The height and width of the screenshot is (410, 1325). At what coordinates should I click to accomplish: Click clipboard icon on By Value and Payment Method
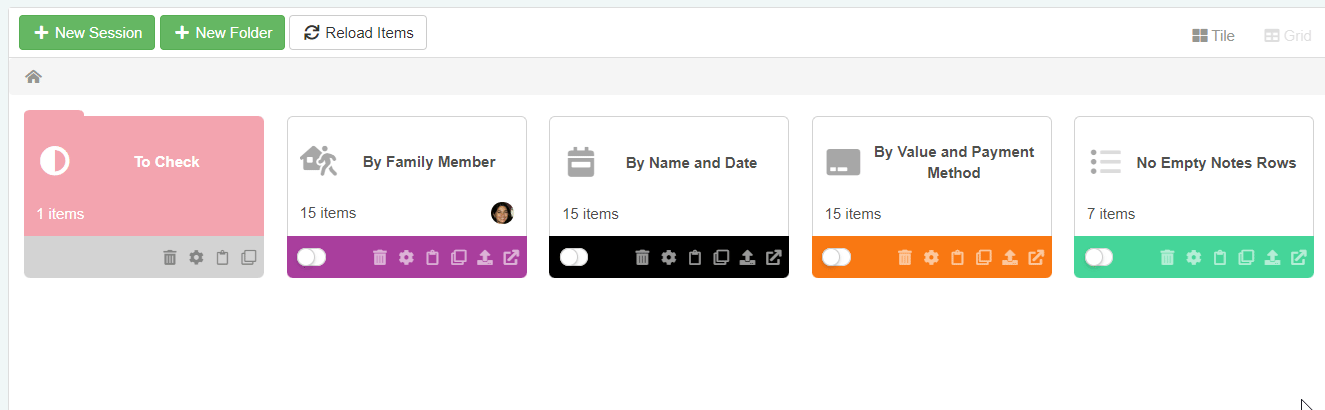[x=957, y=258]
